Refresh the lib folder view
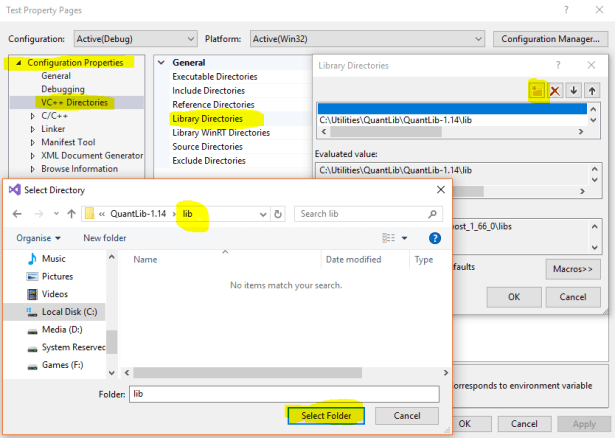Viewport: 615px width, 438px height. (278, 214)
